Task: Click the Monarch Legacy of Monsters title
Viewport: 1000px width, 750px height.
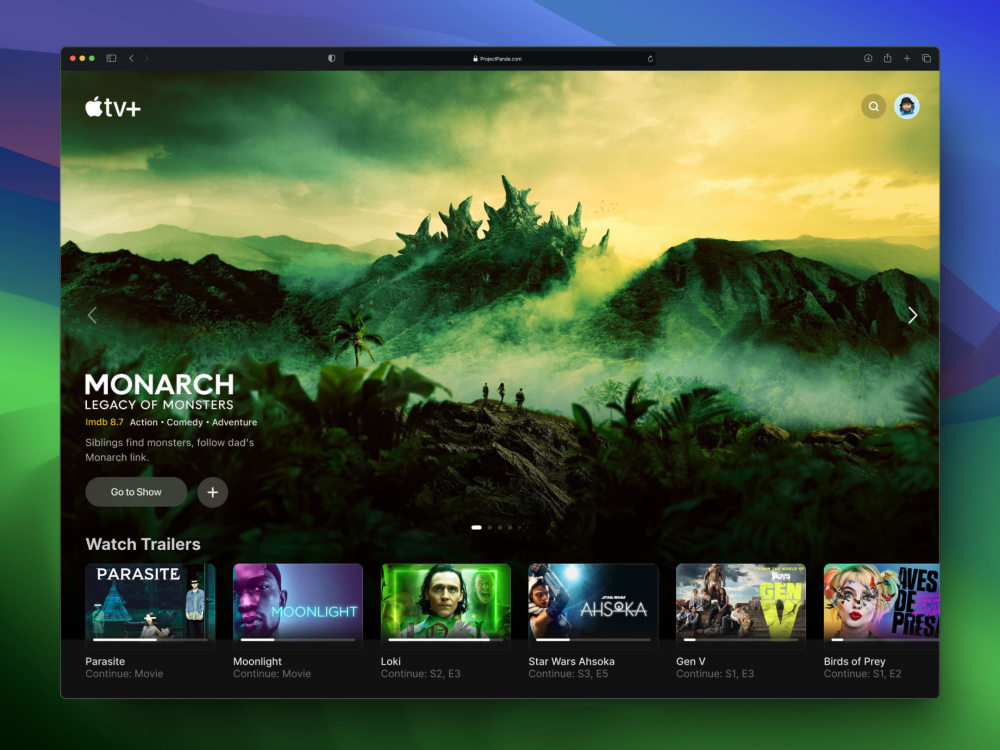Action: [159, 392]
